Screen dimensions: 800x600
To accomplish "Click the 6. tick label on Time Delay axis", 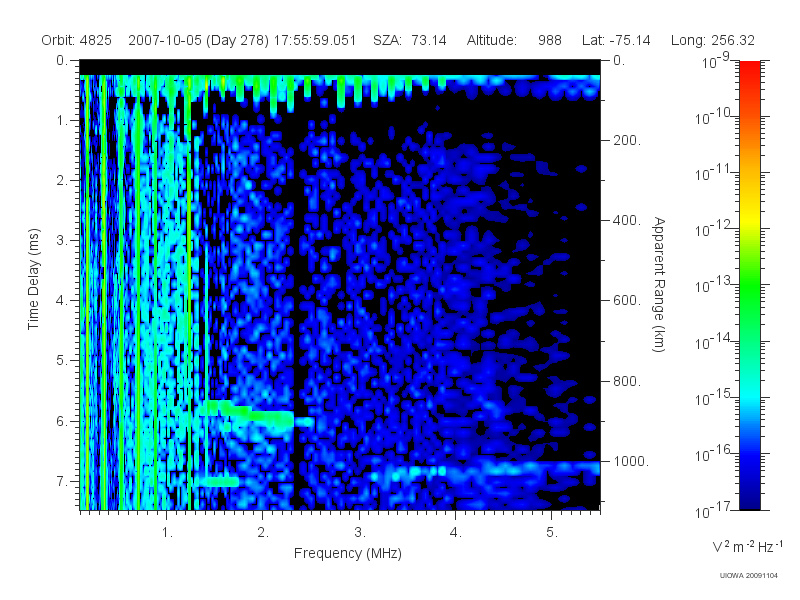I will 62,421.
